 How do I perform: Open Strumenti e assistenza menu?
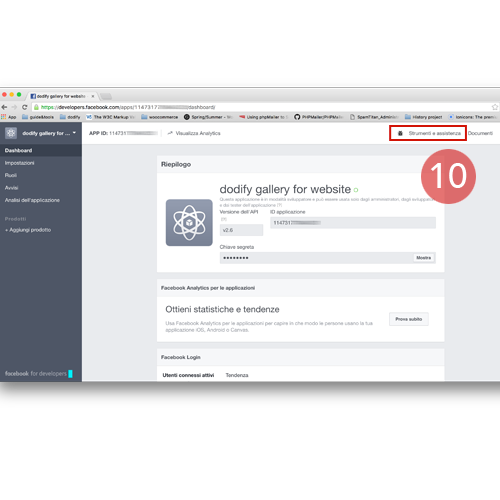pyautogui.click(x=428, y=133)
